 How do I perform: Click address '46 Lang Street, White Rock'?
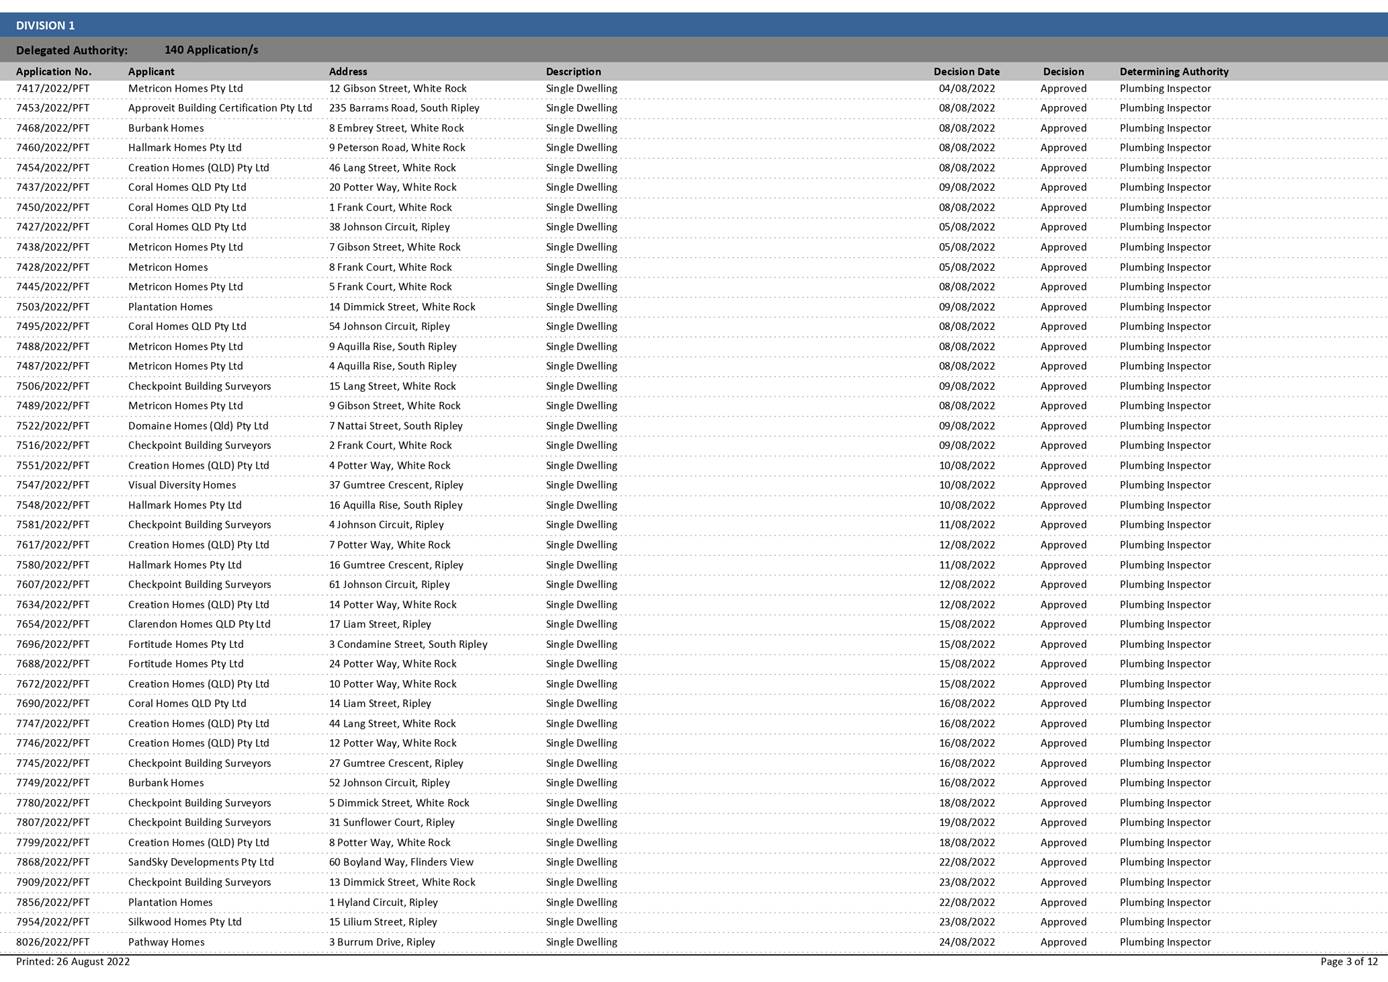coord(392,168)
